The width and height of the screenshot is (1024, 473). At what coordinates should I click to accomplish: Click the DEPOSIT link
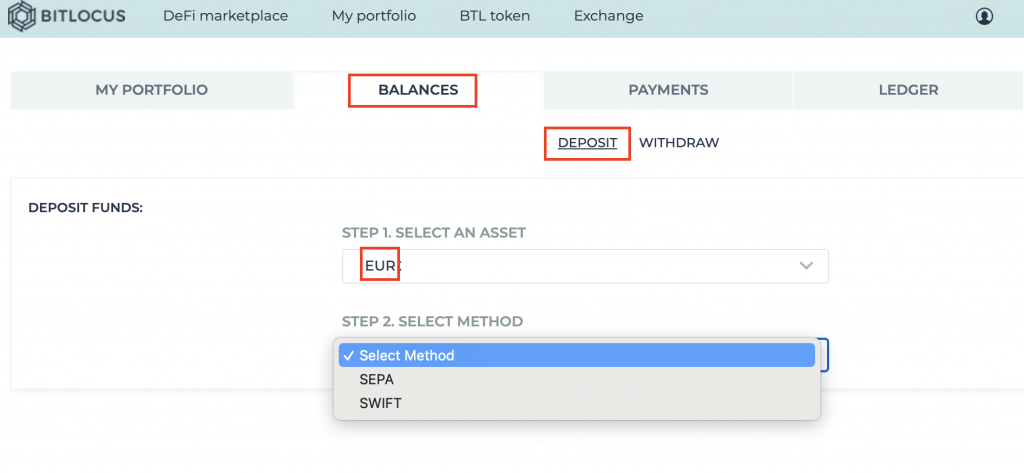click(x=587, y=142)
